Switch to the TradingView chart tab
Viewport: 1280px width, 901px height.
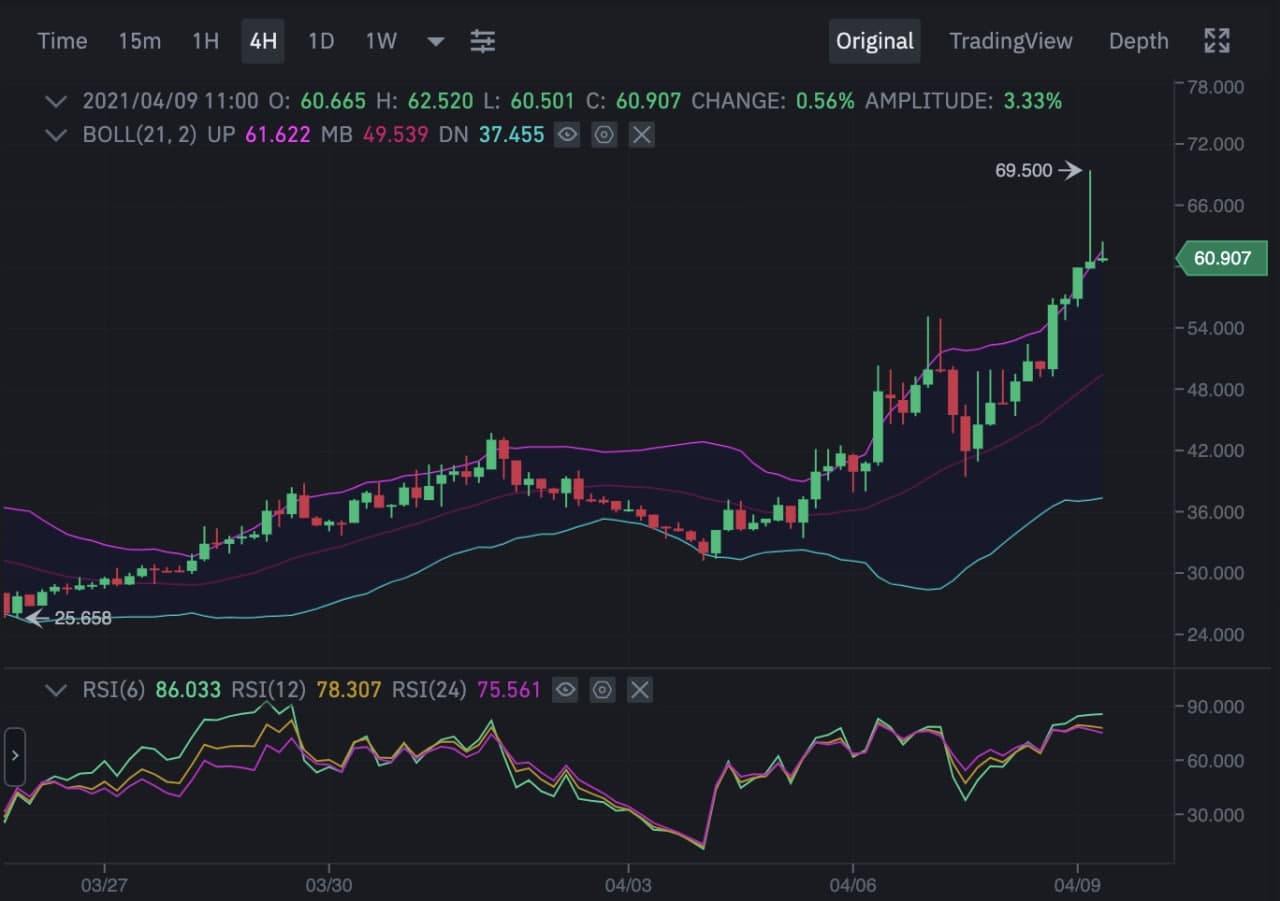(x=1010, y=41)
